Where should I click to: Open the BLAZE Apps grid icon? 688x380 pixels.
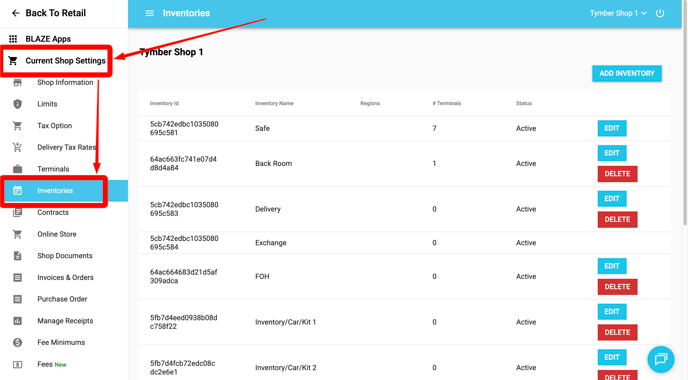click(x=13, y=39)
